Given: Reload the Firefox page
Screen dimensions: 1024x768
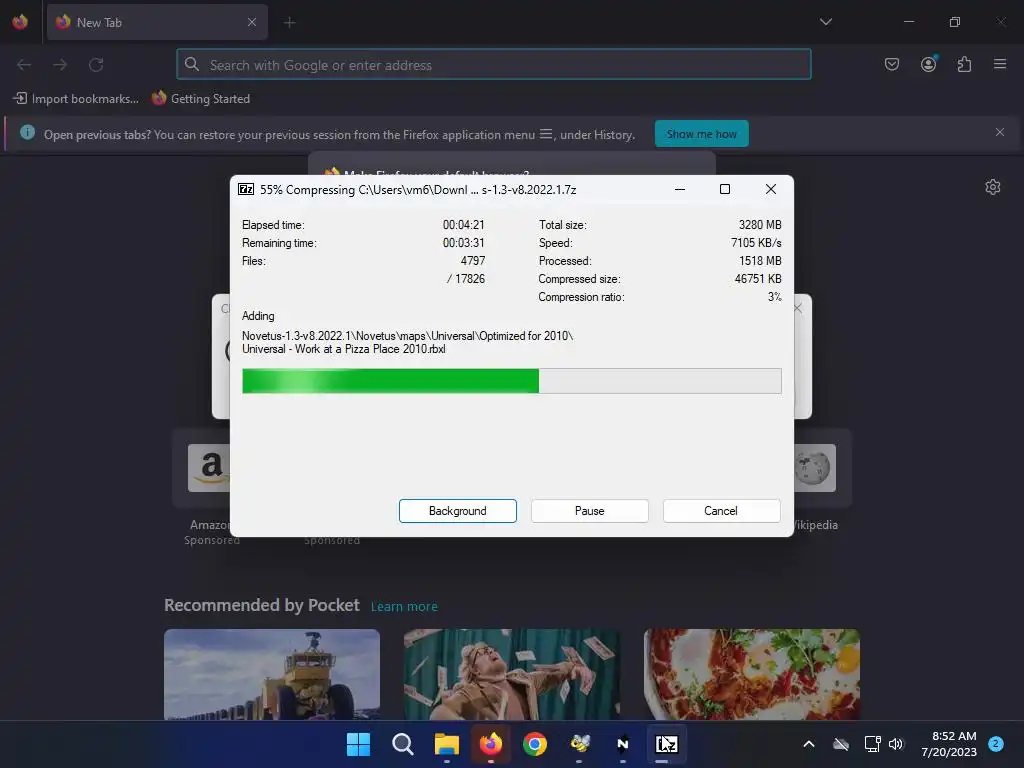Looking at the screenshot, I should (96, 65).
